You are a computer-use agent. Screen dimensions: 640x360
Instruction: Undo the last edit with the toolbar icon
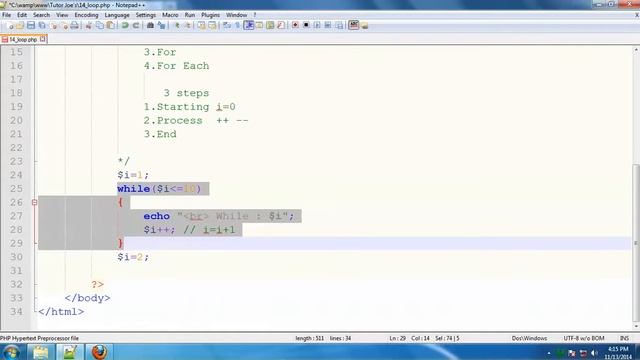click(x=125, y=25)
